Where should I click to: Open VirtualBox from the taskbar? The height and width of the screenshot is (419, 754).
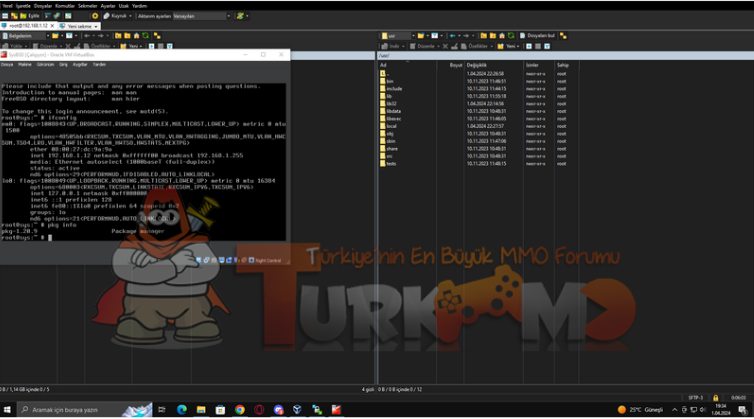pyautogui.click(x=297, y=410)
